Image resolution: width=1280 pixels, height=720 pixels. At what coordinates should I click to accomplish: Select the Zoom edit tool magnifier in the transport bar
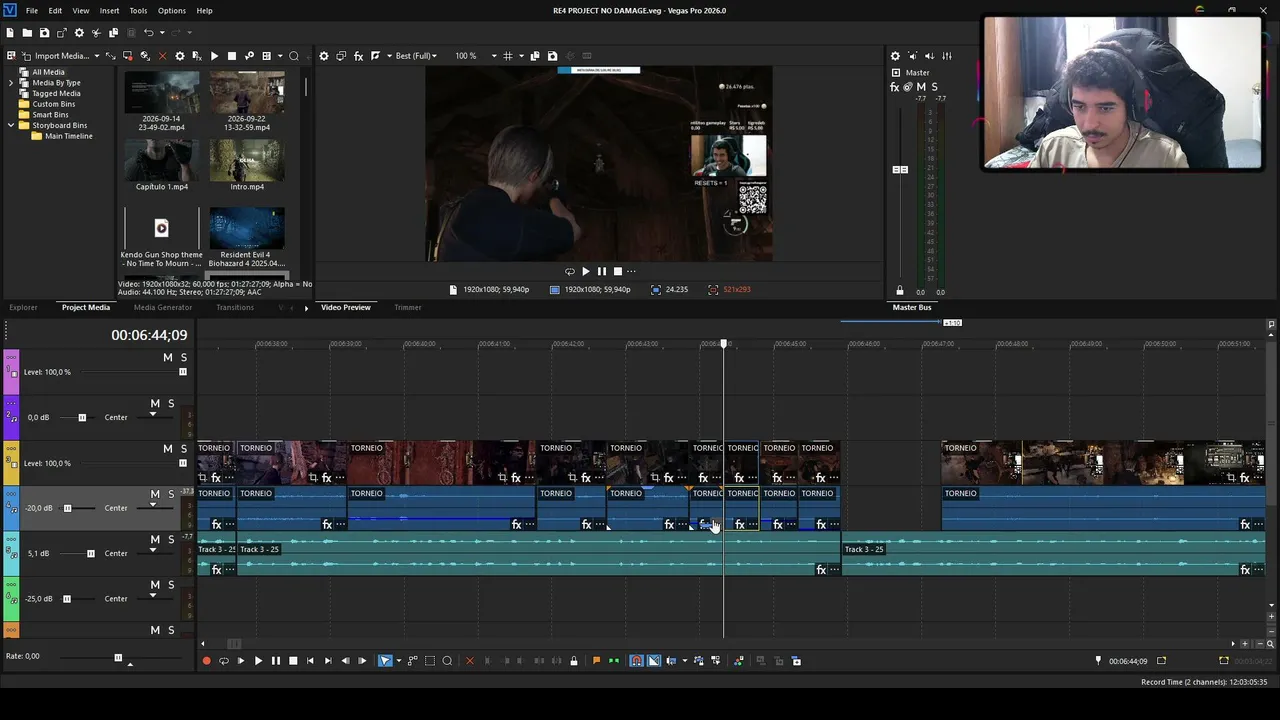(447, 661)
